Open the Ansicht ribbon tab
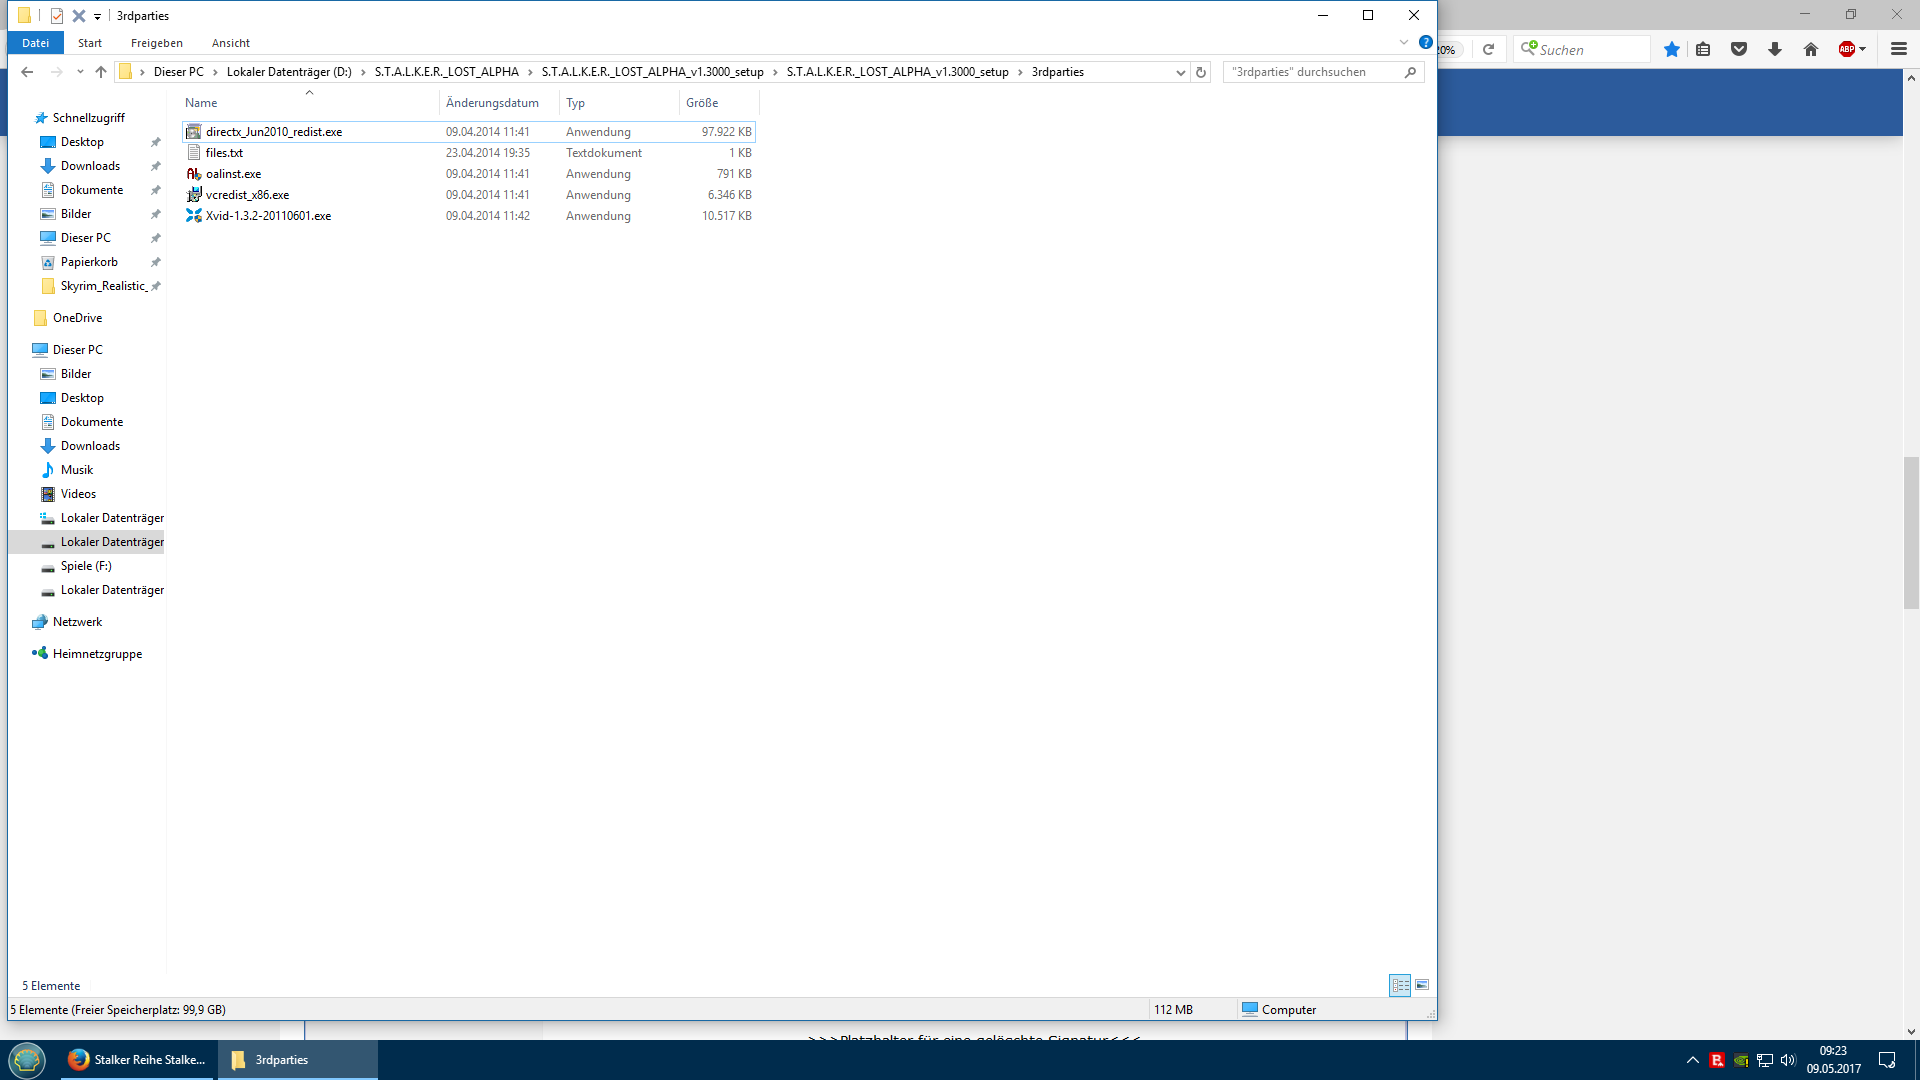The height and width of the screenshot is (1080, 1920). tap(231, 43)
